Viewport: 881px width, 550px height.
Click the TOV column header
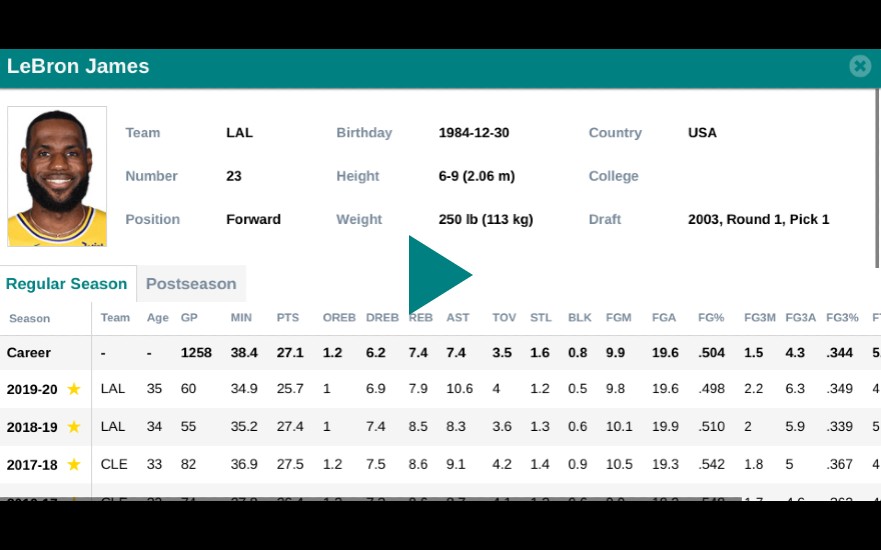(504, 317)
